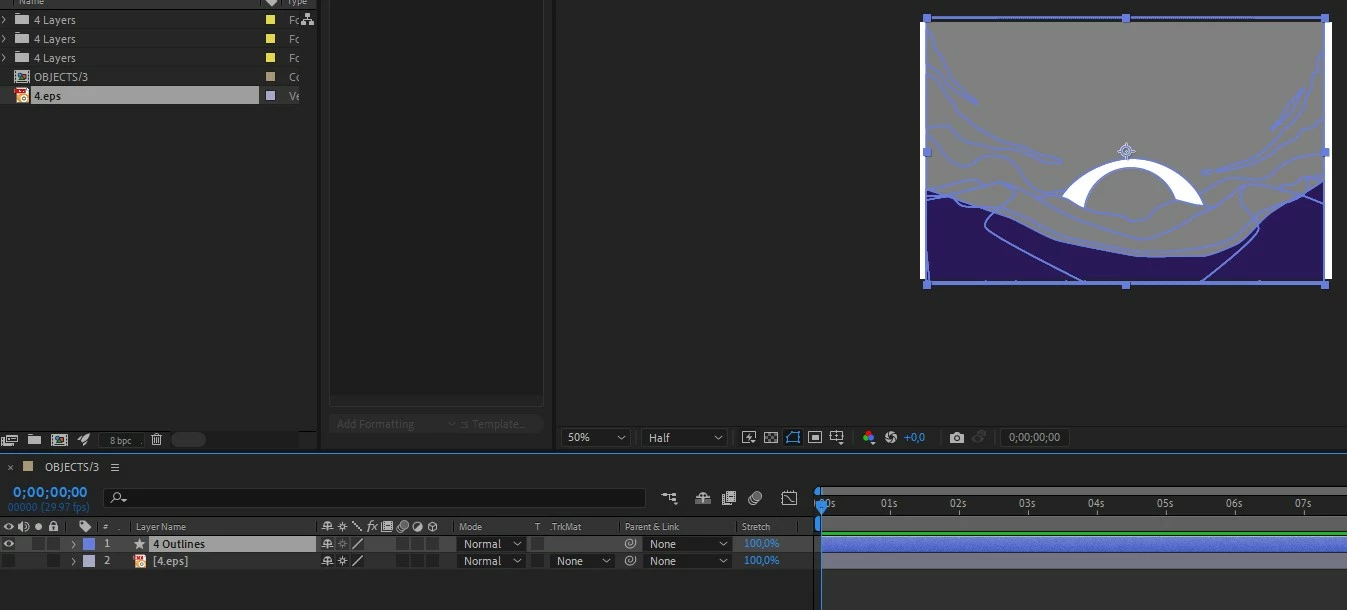
Task: Expand the 4 Outlines layer properties
Action: pyautogui.click(x=73, y=544)
